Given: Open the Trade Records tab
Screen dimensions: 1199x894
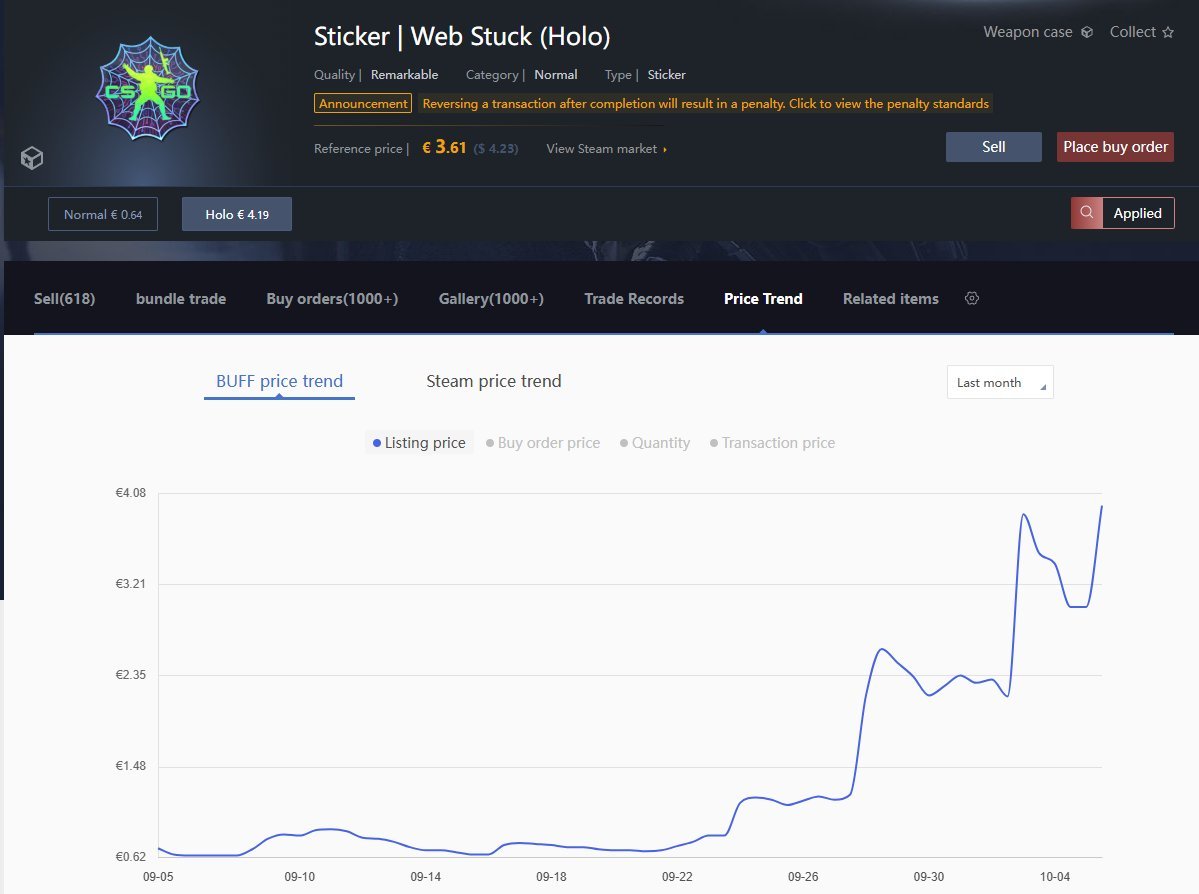Looking at the screenshot, I should coord(634,298).
